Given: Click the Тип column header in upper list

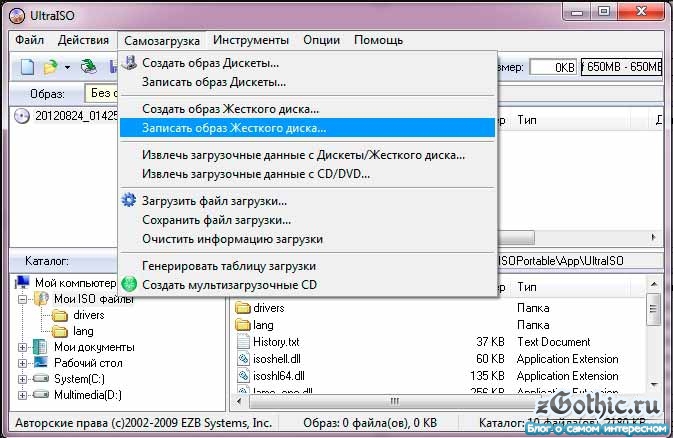Looking at the screenshot, I should pyautogui.click(x=527, y=120).
